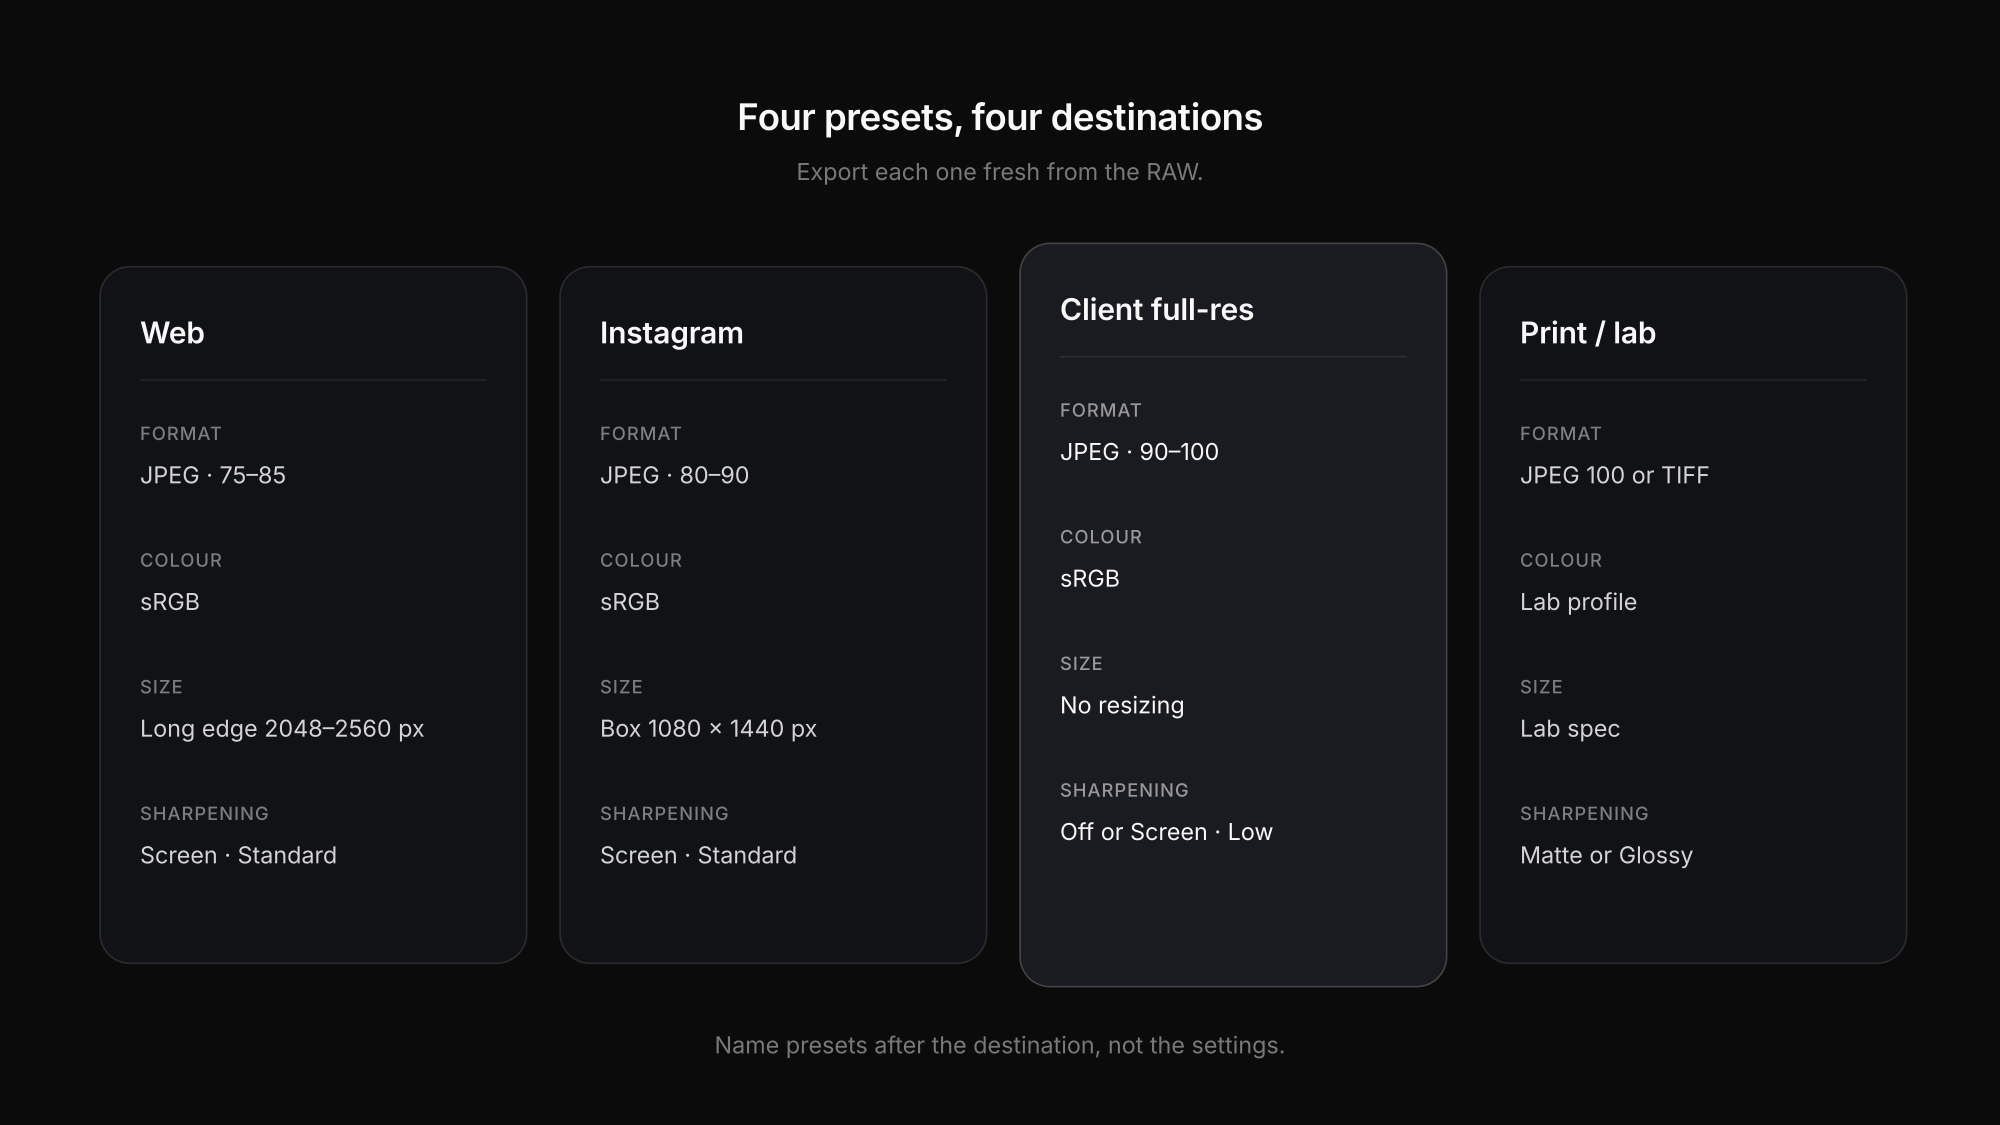Click SHARPENING label in Print / lab card
This screenshot has width=2000, height=1125.
pyautogui.click(x=1584, y=814)
